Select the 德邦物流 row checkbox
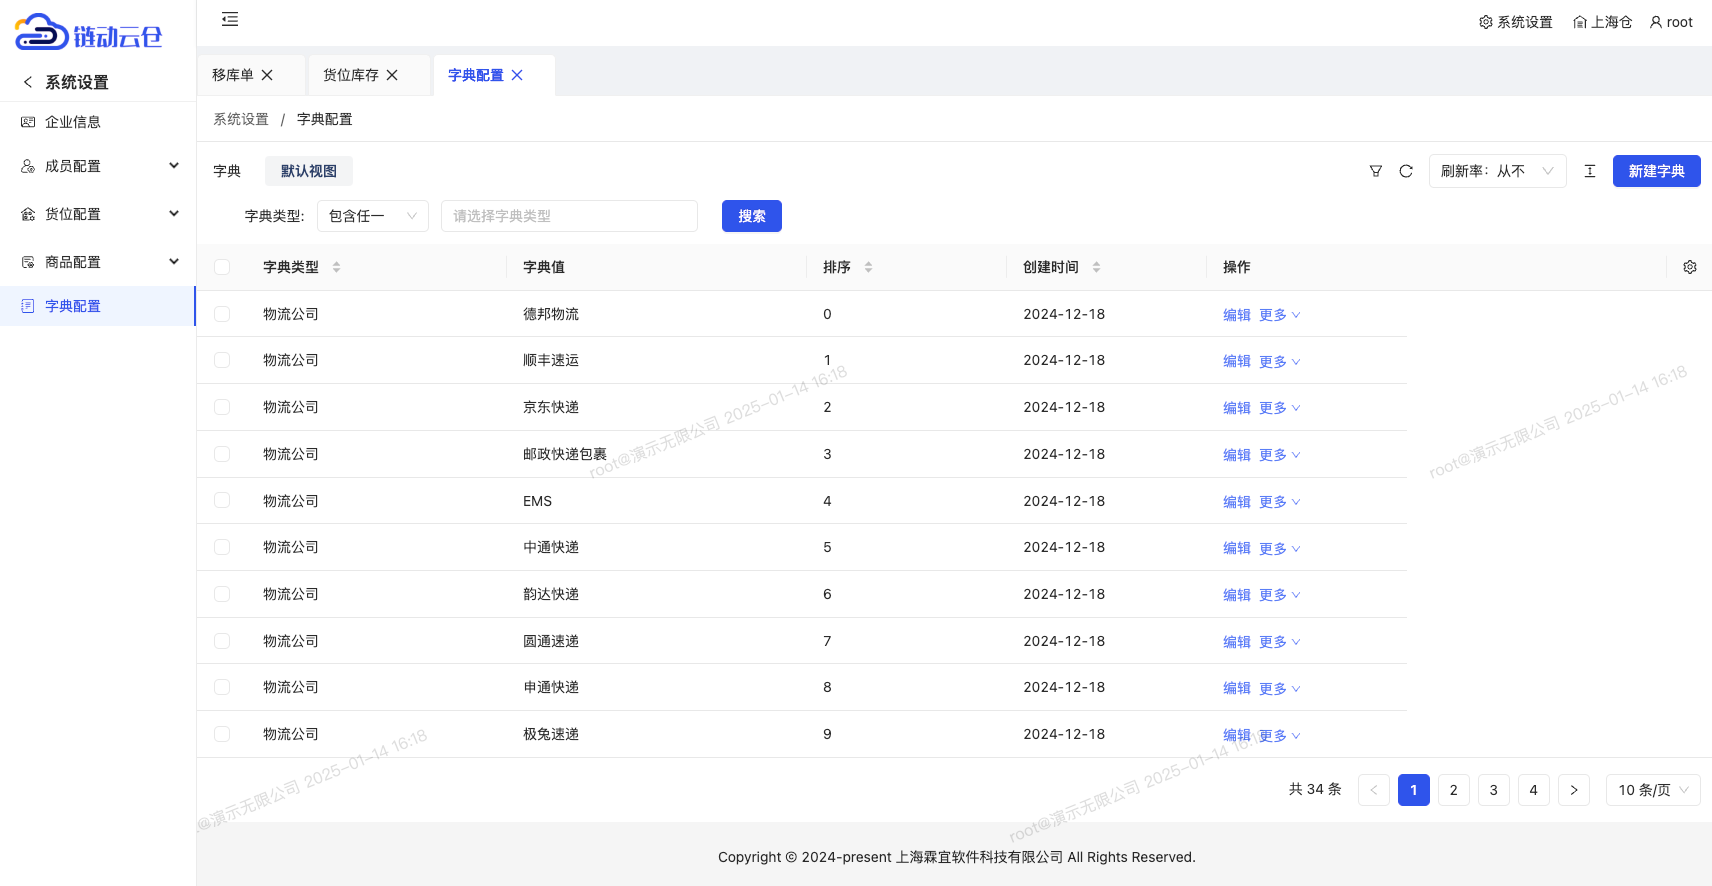The height and width of the screenshot is (886, 1712). pyautogui.click(x=222, y=314)
